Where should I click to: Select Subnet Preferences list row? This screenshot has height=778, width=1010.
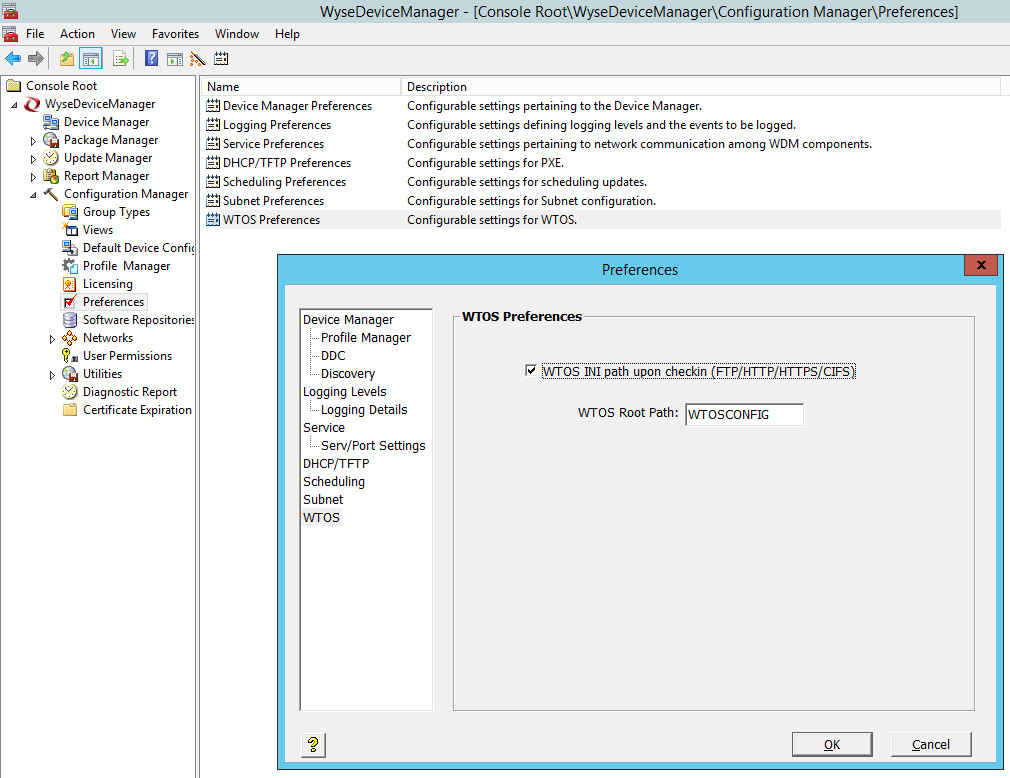point(602,201)
